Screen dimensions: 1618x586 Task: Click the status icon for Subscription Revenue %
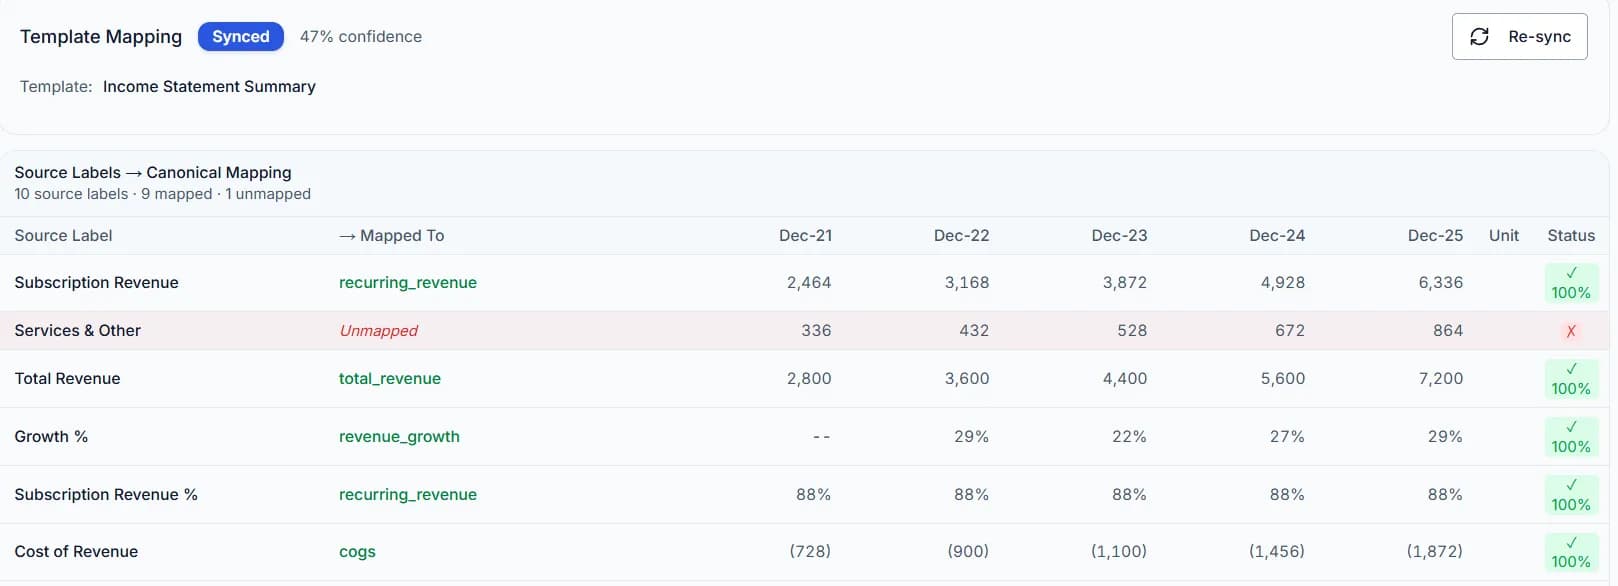click(x=1571, y=494)
